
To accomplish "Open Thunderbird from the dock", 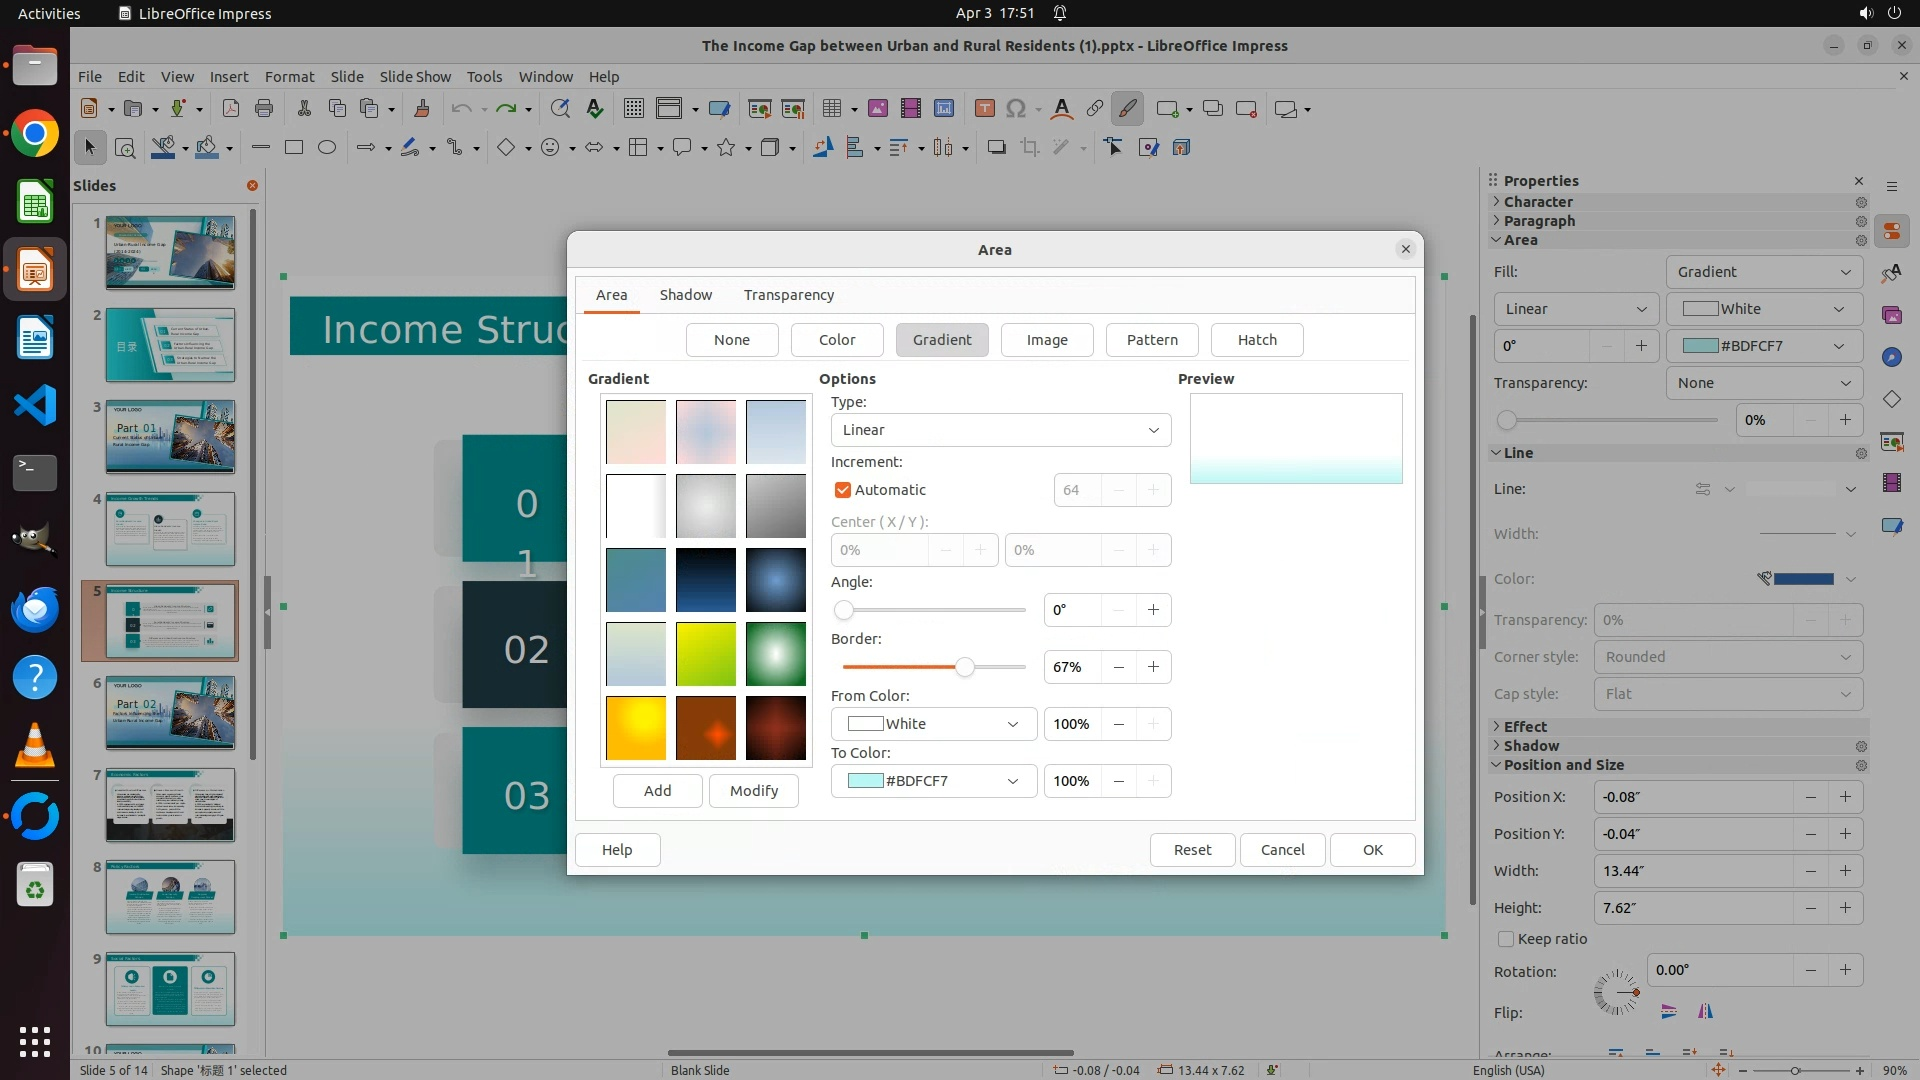I will click(x=35, y=609).
